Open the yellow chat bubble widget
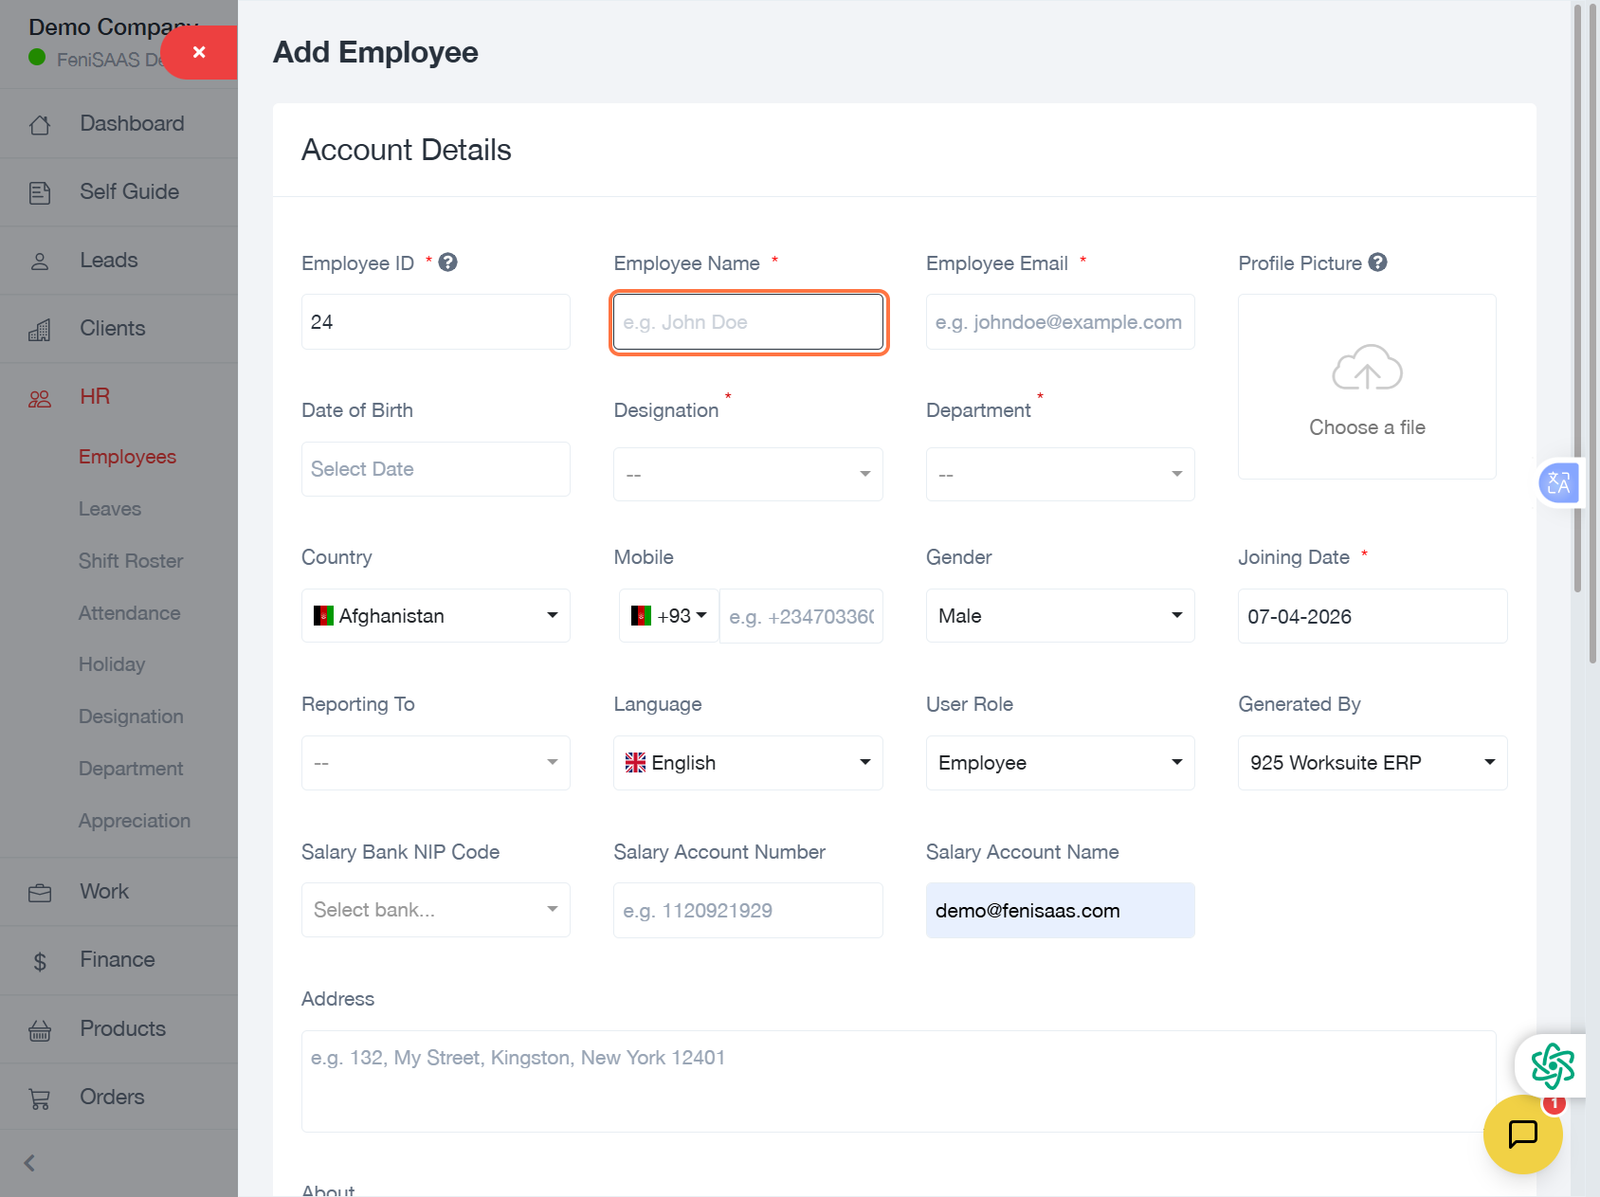Screen dimensions: 1600x1197 click(x=1522, y=1134)
